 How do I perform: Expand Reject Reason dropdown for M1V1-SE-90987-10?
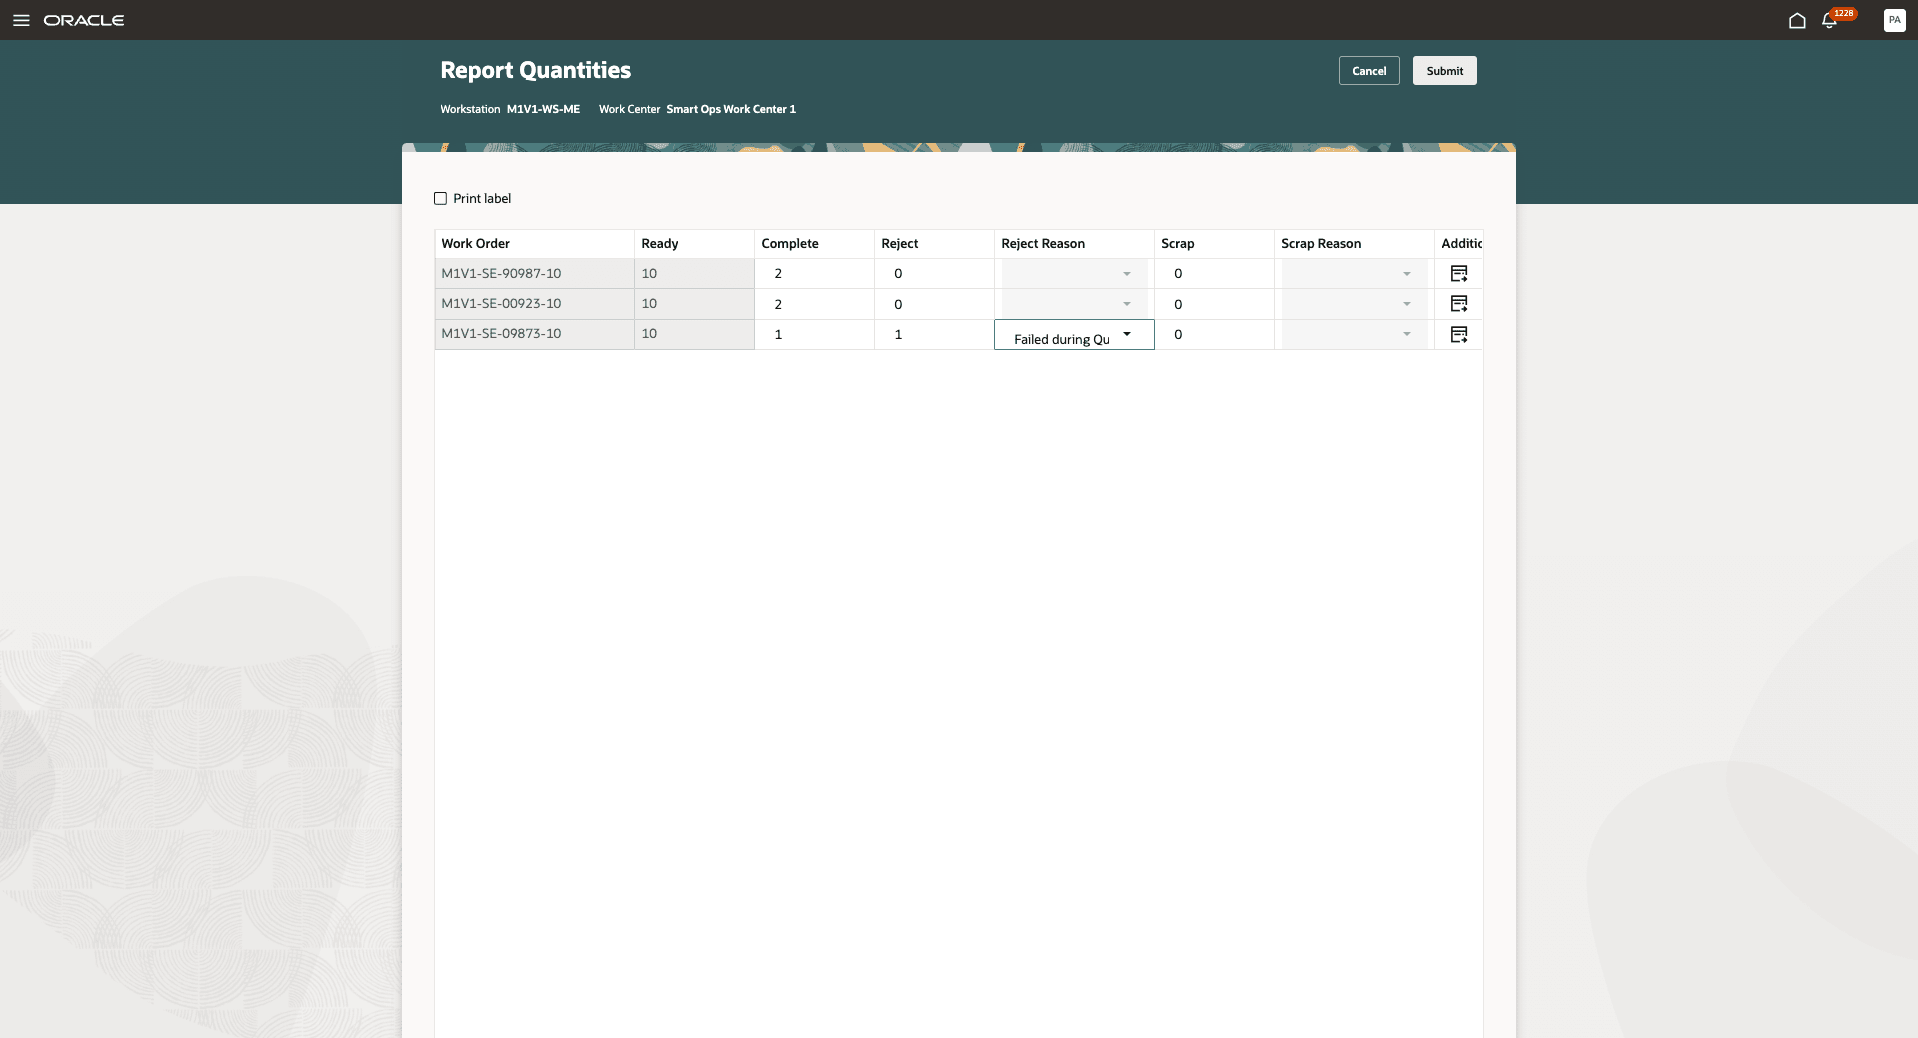[1126, 273]
